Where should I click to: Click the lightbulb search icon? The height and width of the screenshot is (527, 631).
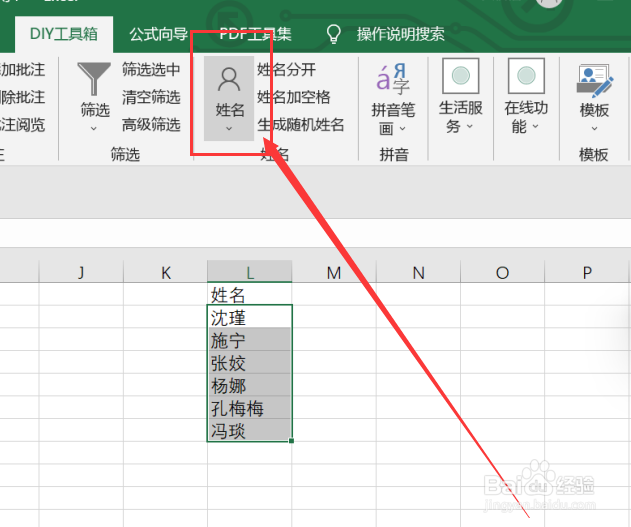[334, 34]
